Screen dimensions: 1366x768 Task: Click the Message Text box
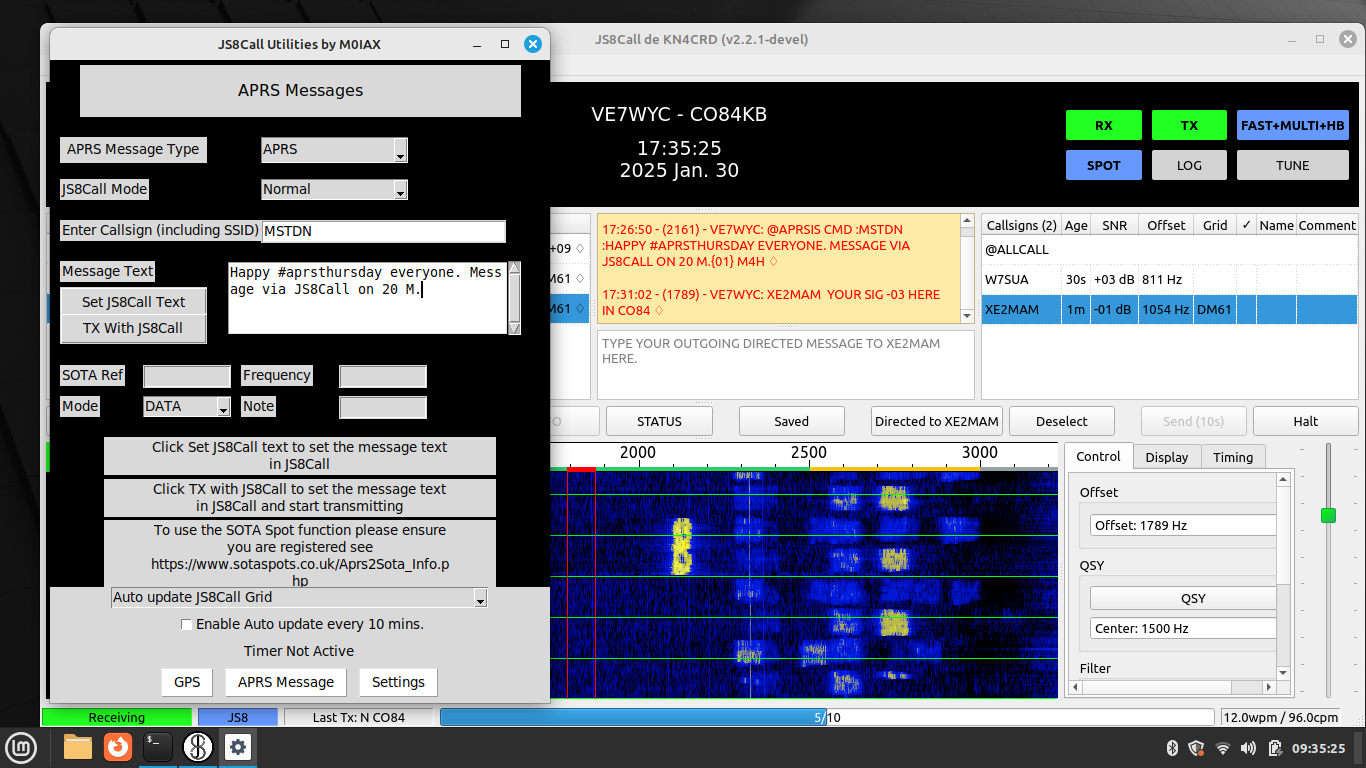point(367,297)
